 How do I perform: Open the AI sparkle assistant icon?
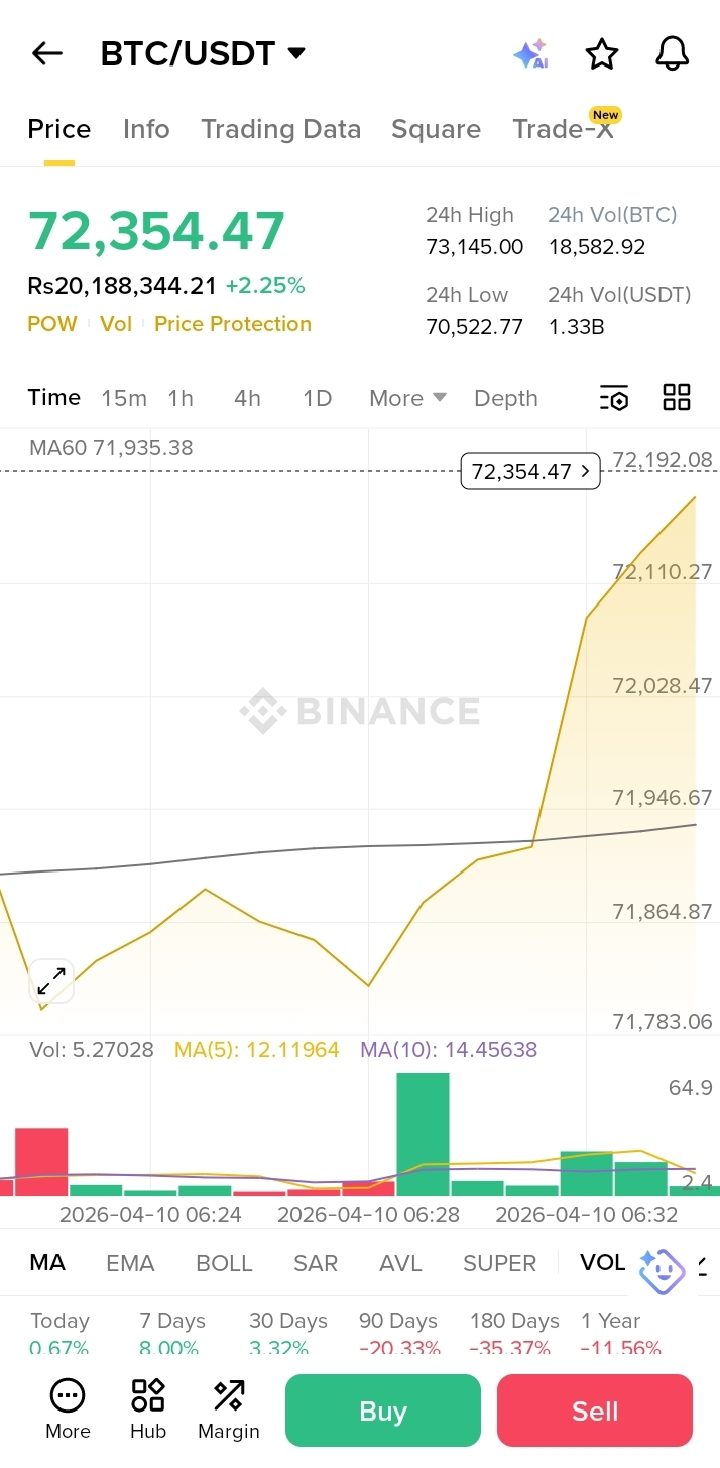point(531,54)
